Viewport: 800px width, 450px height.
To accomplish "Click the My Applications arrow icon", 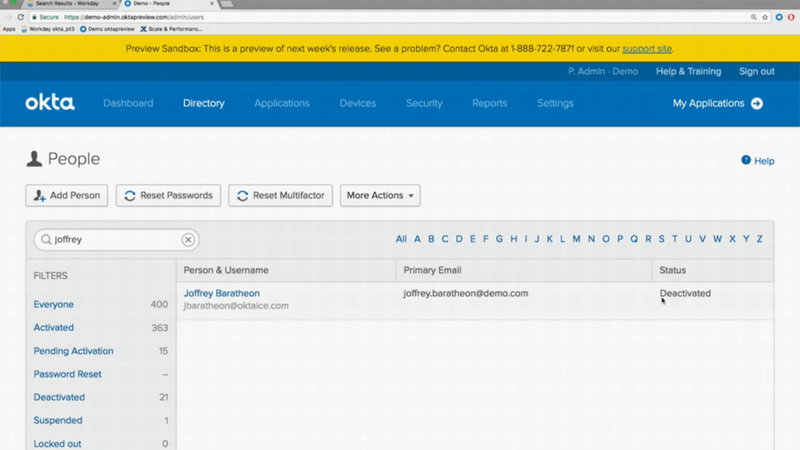I will (x=757, y=103).
